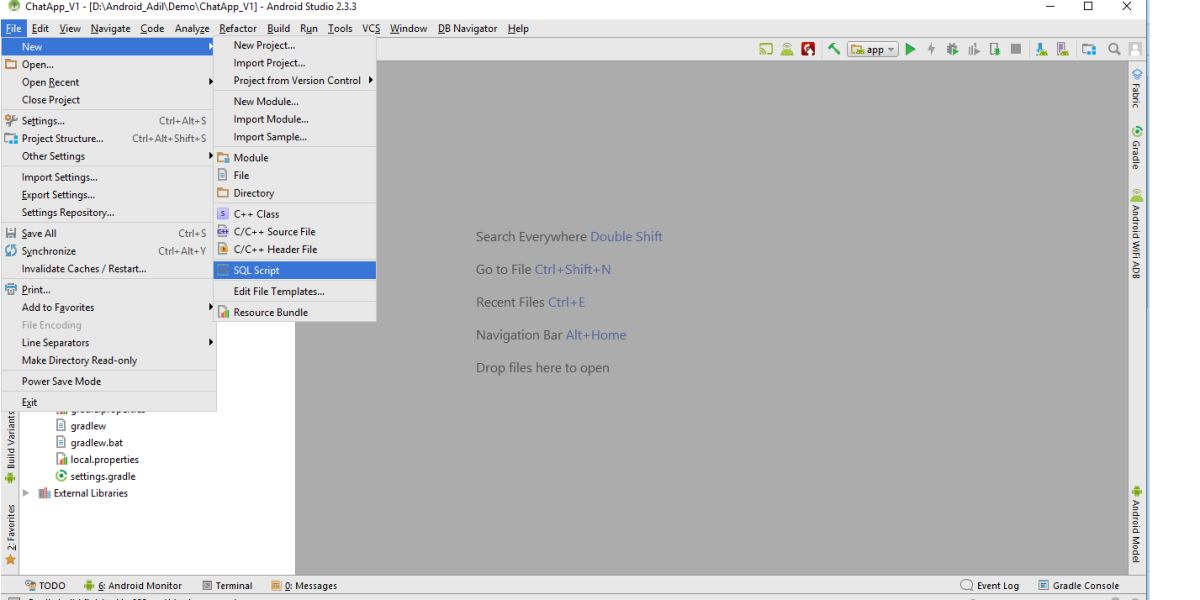Start debugging with the bug icon
This screenshot has height=600, width=1200.
[x=952, y=49]
